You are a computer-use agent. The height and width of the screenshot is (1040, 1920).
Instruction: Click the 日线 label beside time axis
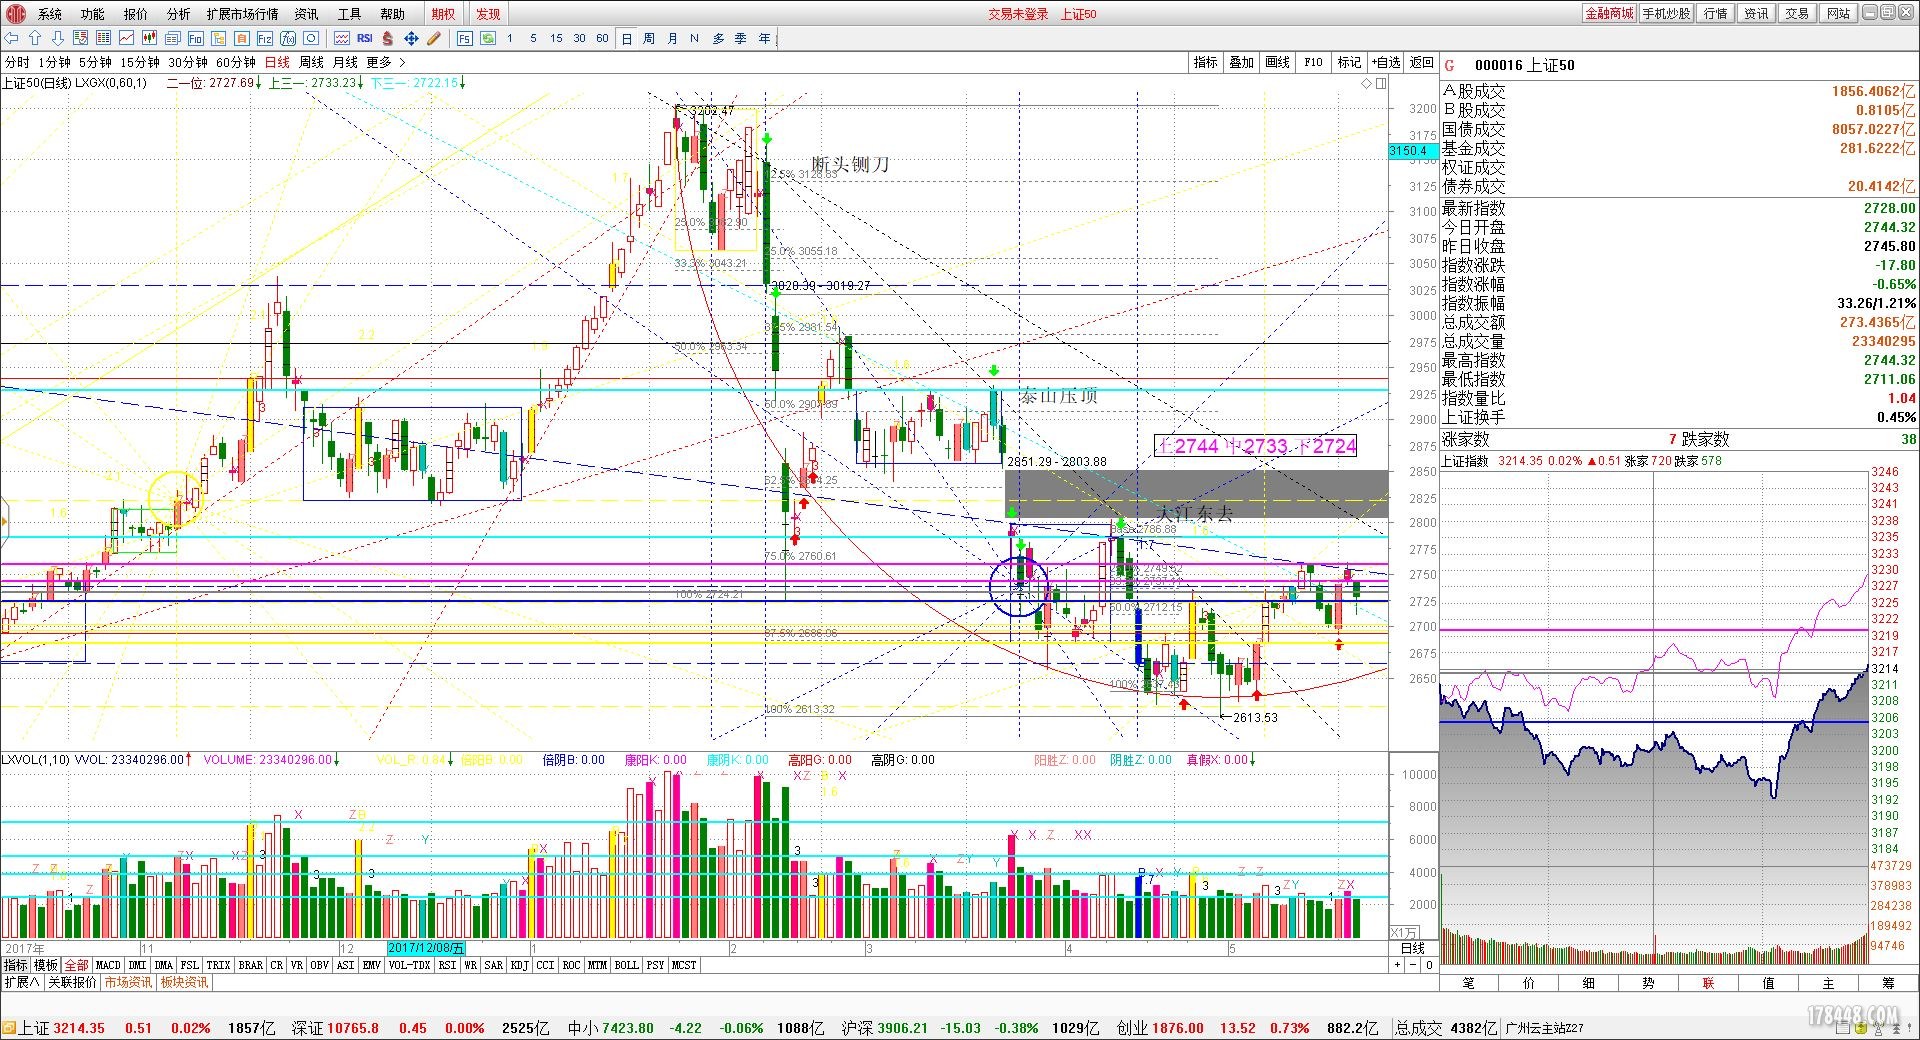[x=1412, y=948]
